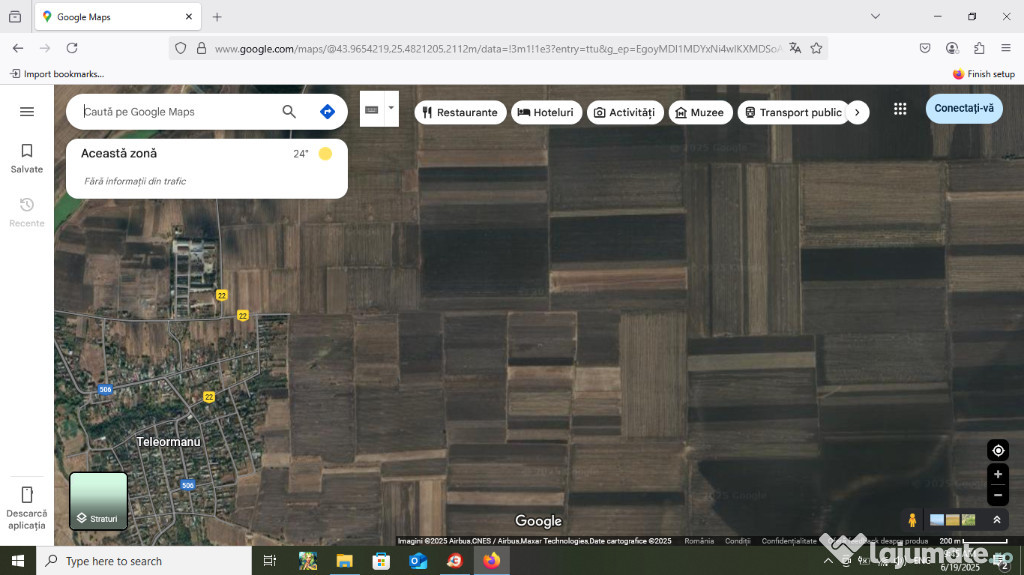The height and width of the screenshot is (575, 1024).
Task: Open Firefox application menu
Action: click(x=1006, y=48)
